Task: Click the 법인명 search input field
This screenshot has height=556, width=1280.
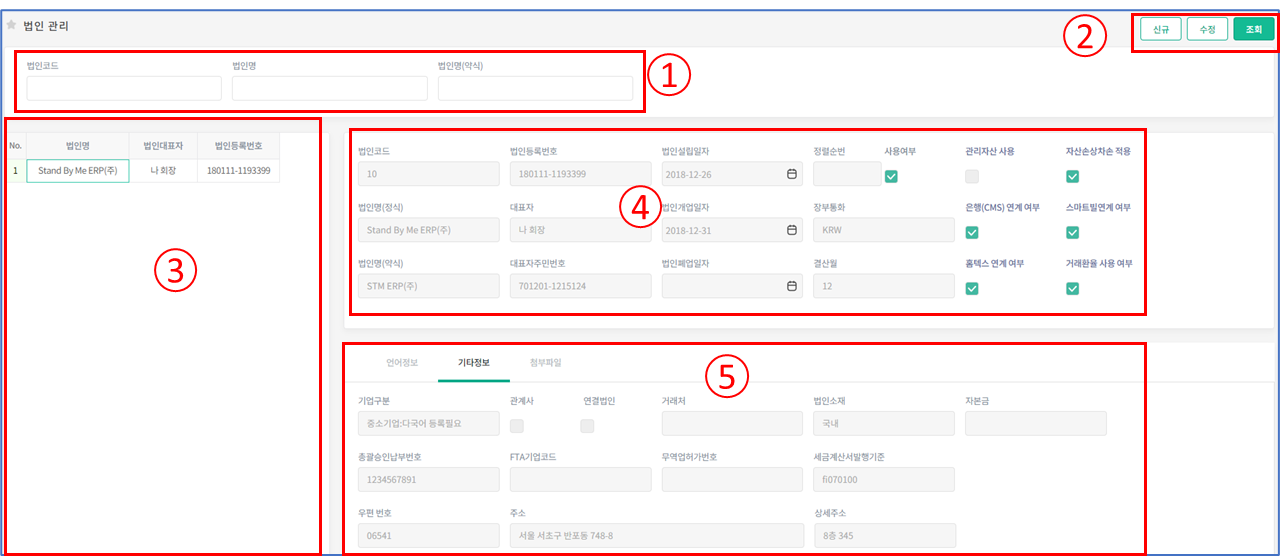Action: point(329,89)
